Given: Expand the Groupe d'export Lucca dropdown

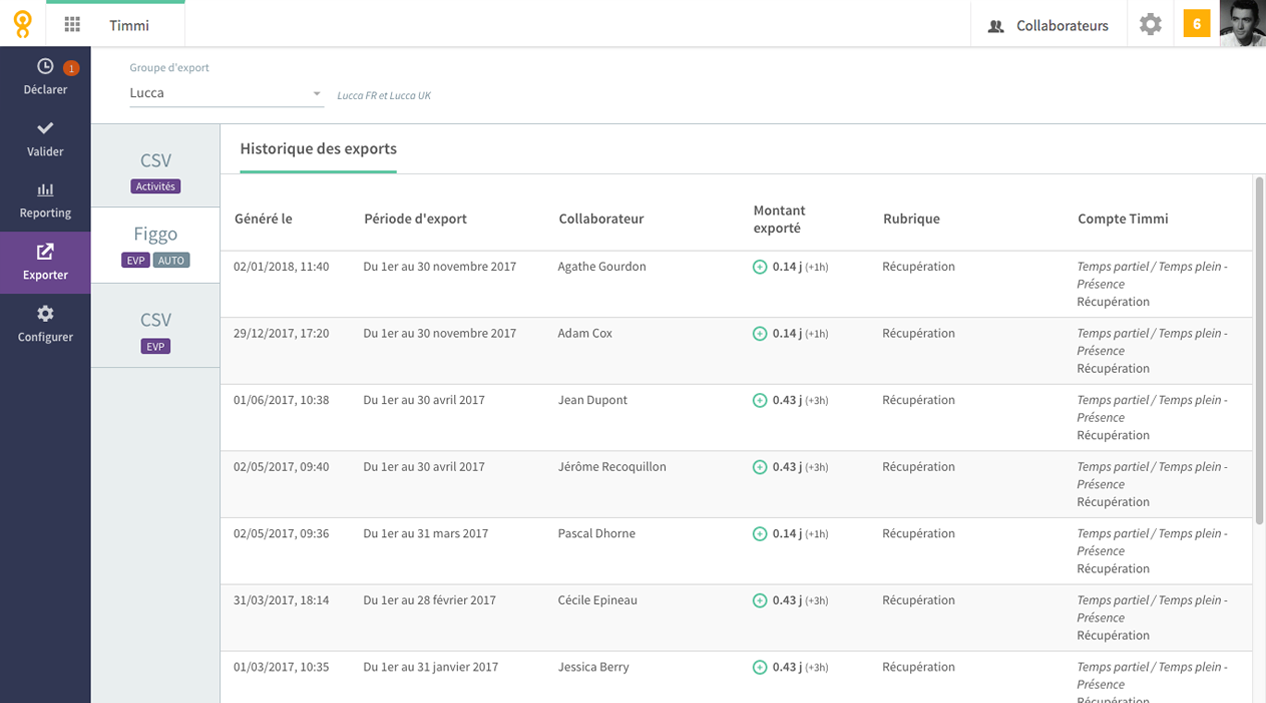Looking at the screenshot, I should point(226,93).
